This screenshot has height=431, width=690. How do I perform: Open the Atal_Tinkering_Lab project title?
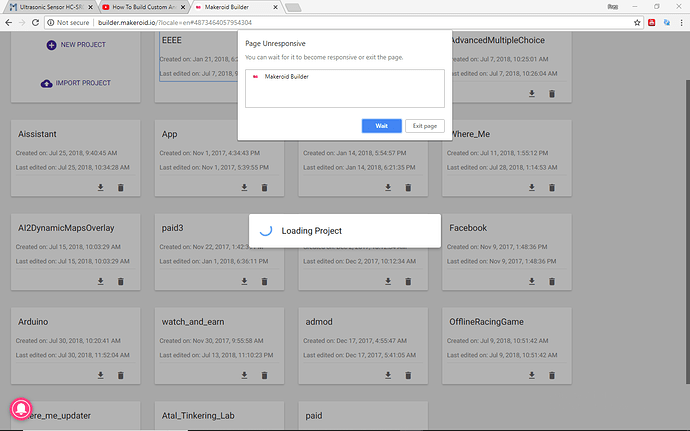(x=198, y=416)
